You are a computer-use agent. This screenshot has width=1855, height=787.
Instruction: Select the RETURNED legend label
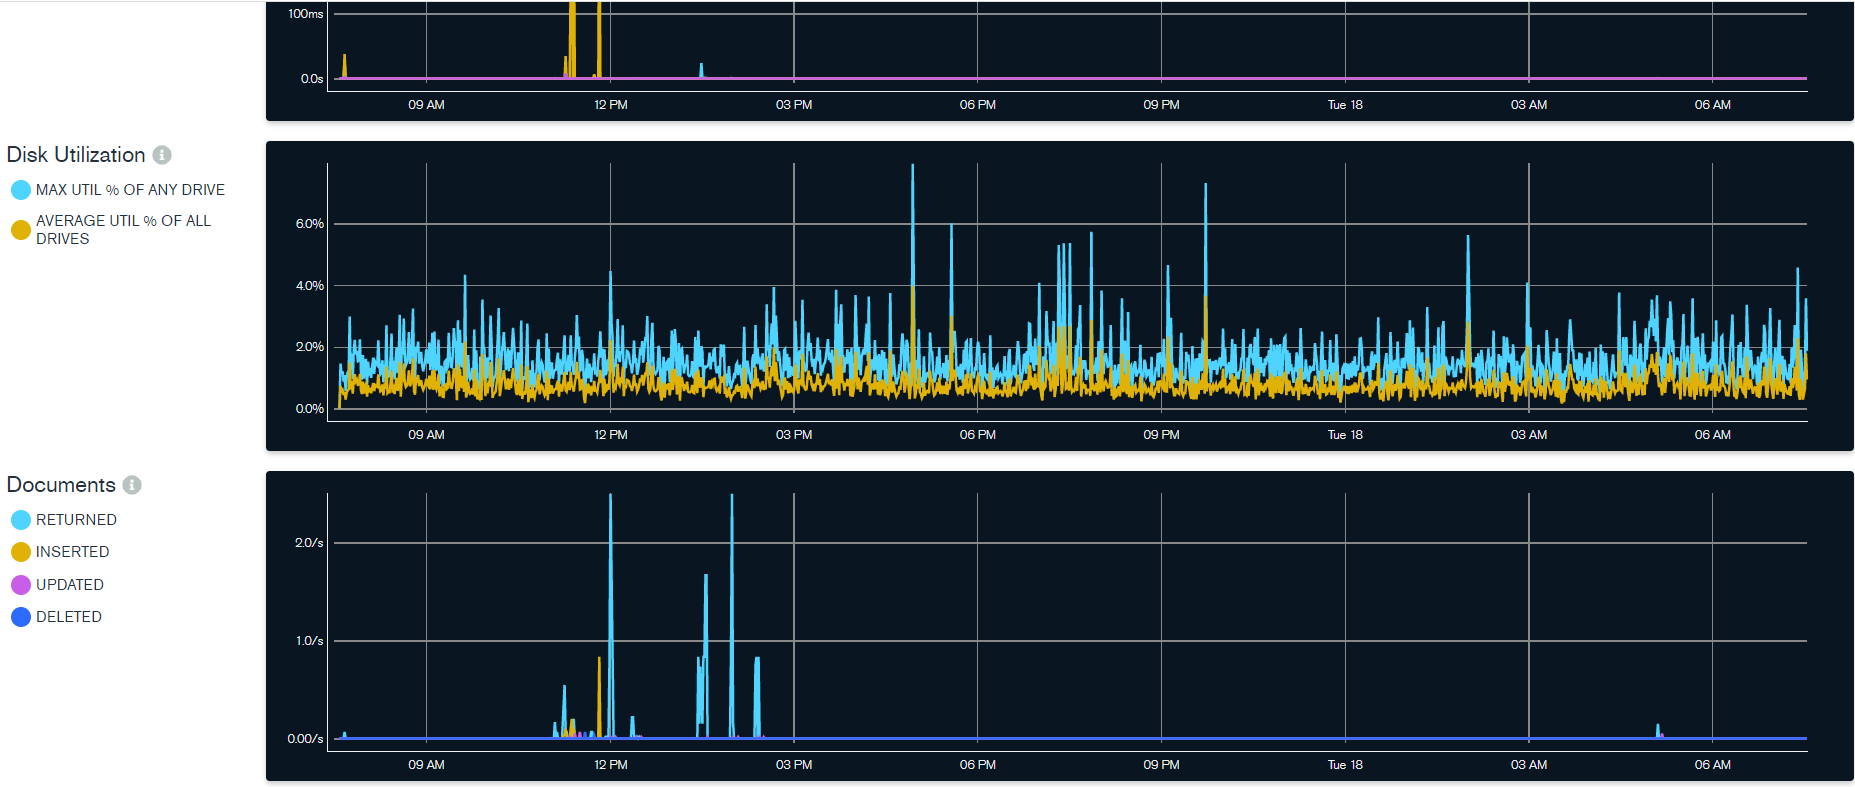76,520
